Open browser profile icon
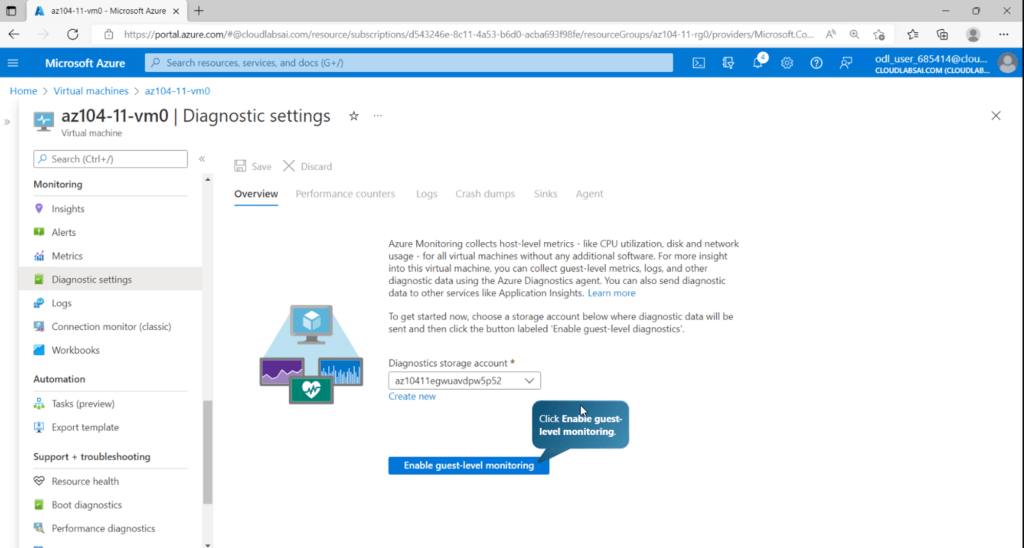 (973, 35)
